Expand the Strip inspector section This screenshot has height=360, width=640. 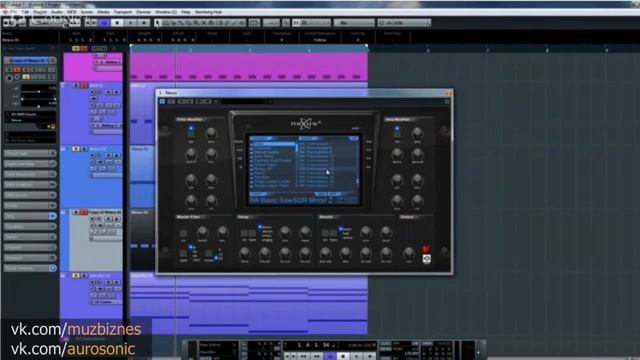pyautogui.click(x=29, y=216)
